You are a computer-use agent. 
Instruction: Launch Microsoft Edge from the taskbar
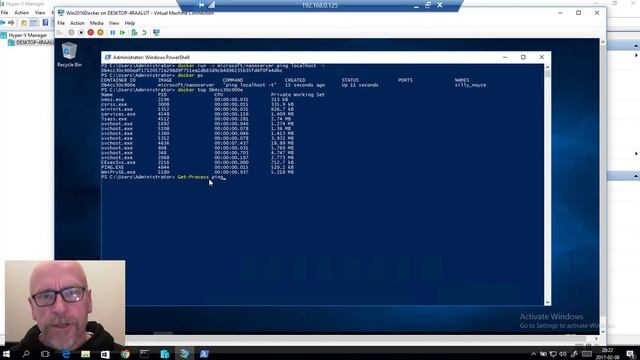tap(66, 354)
